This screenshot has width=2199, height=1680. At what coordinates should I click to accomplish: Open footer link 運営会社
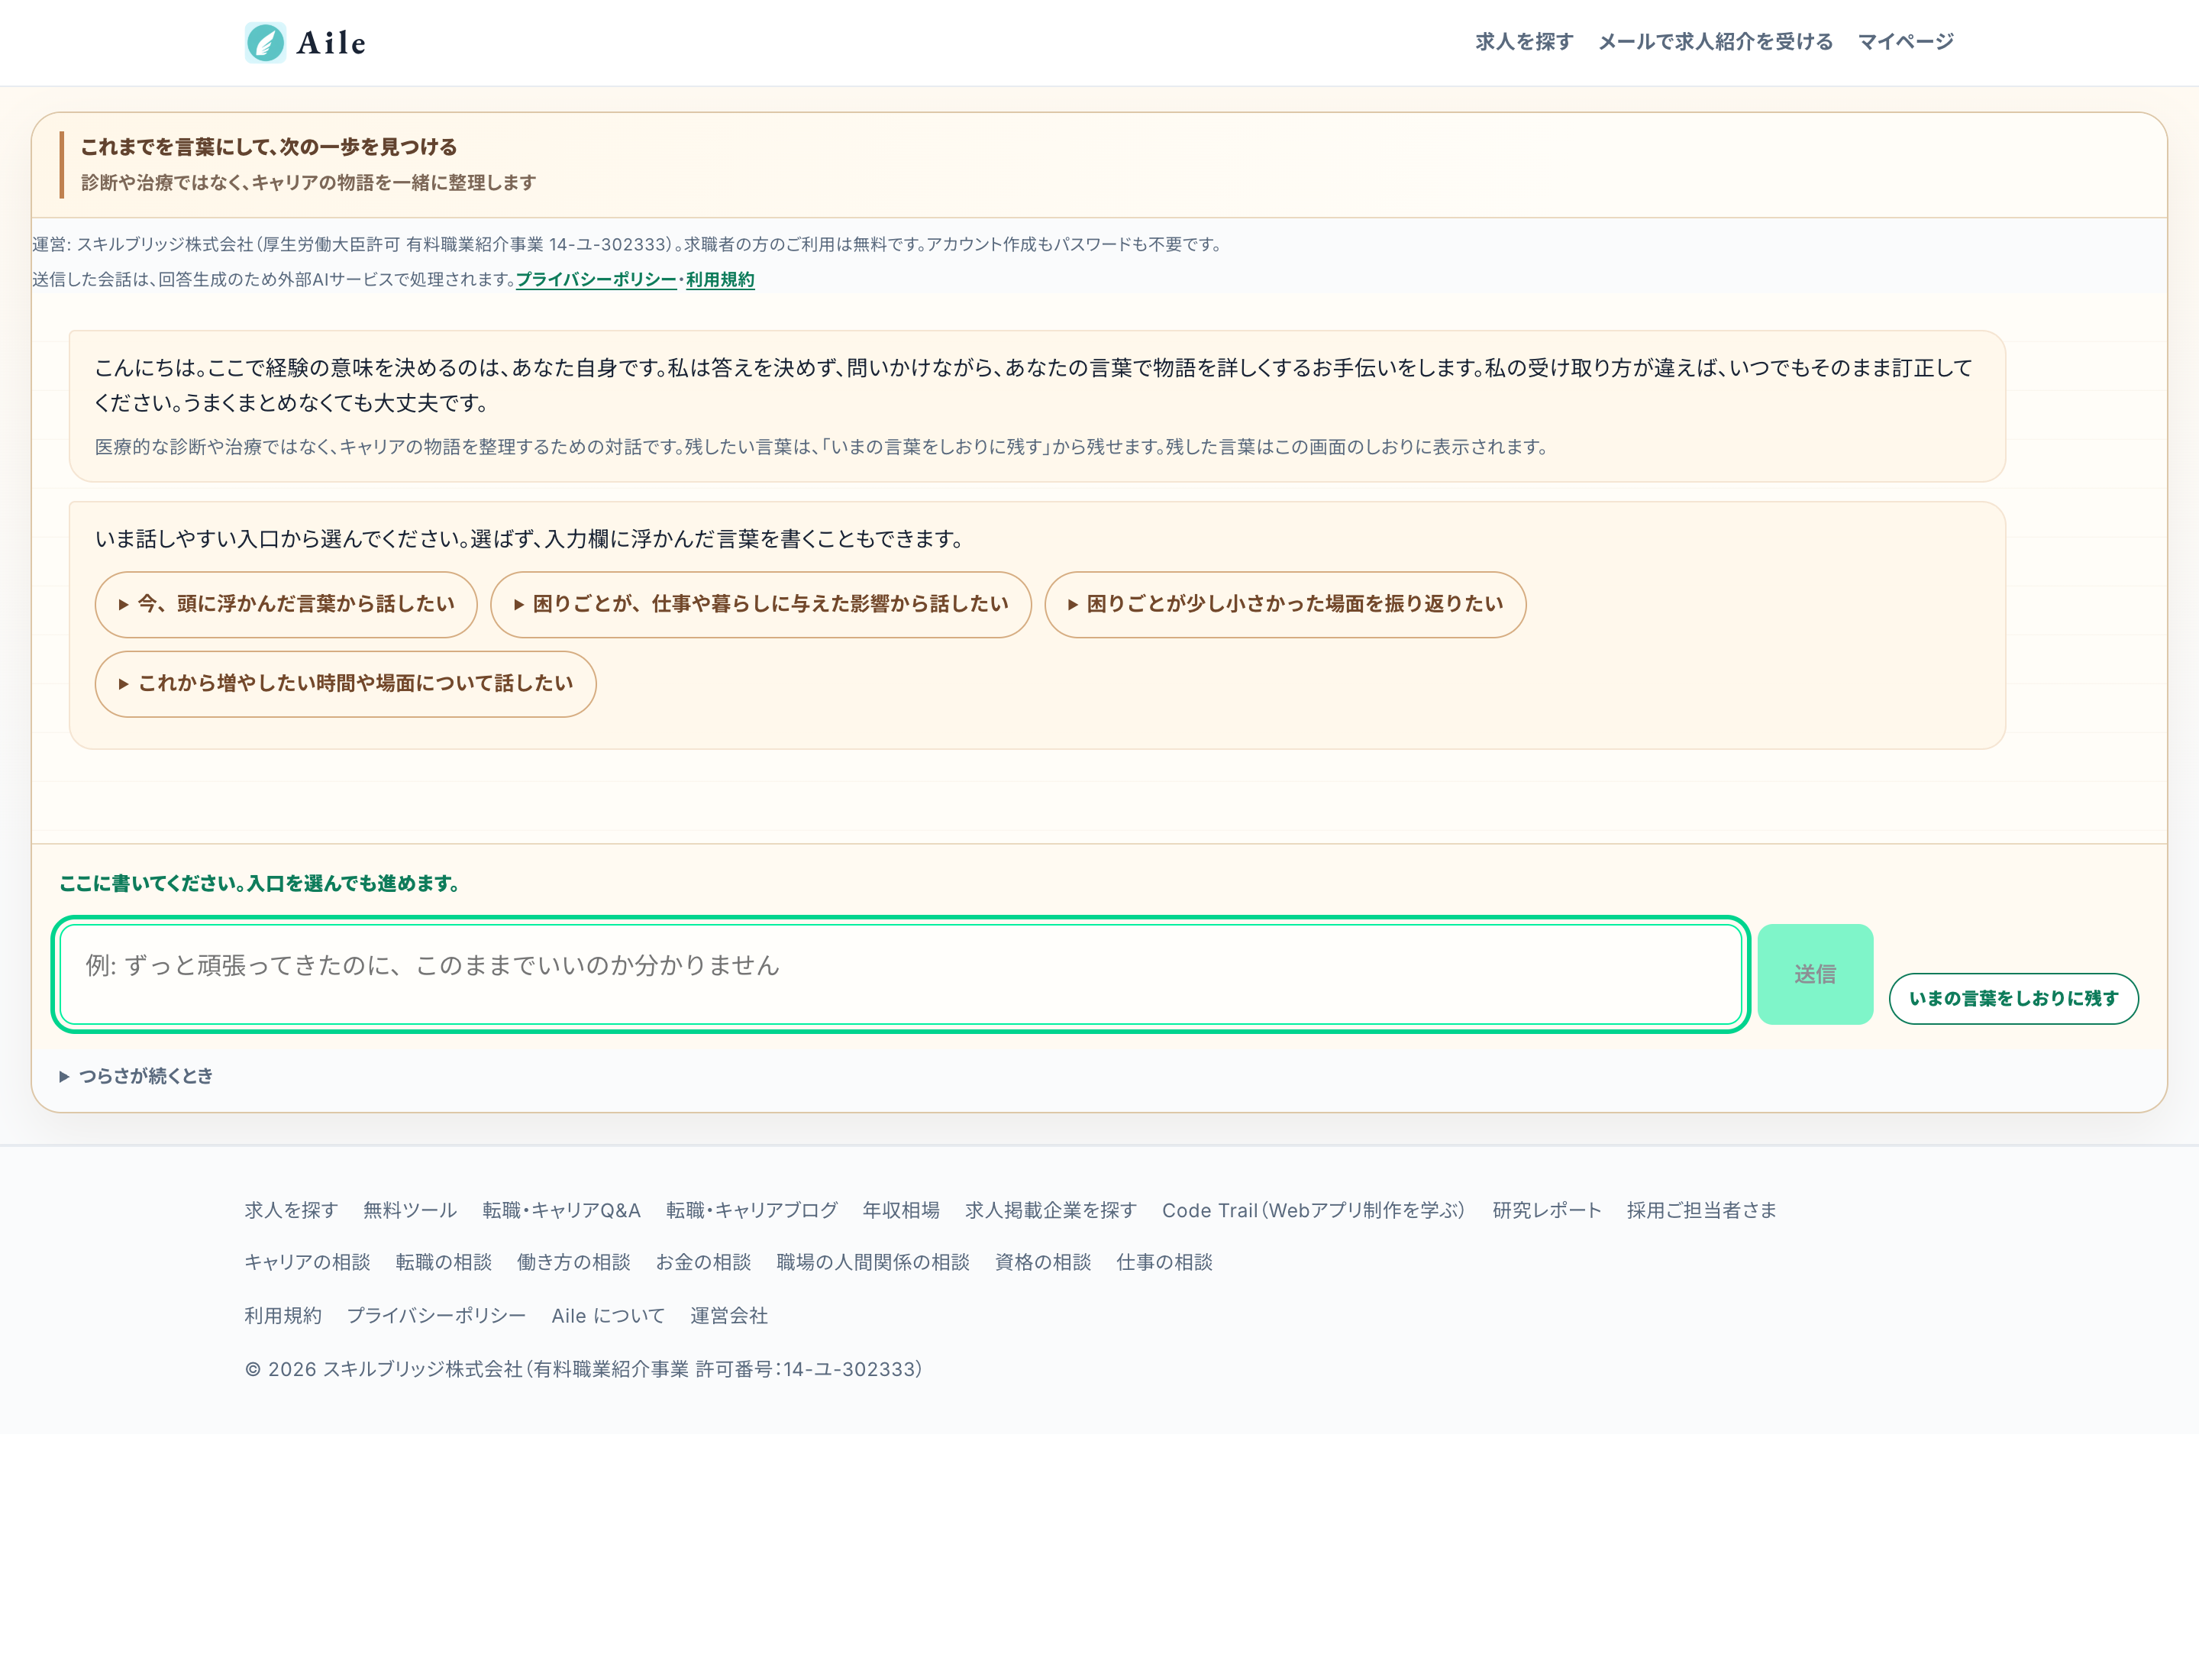[729, 1315]
